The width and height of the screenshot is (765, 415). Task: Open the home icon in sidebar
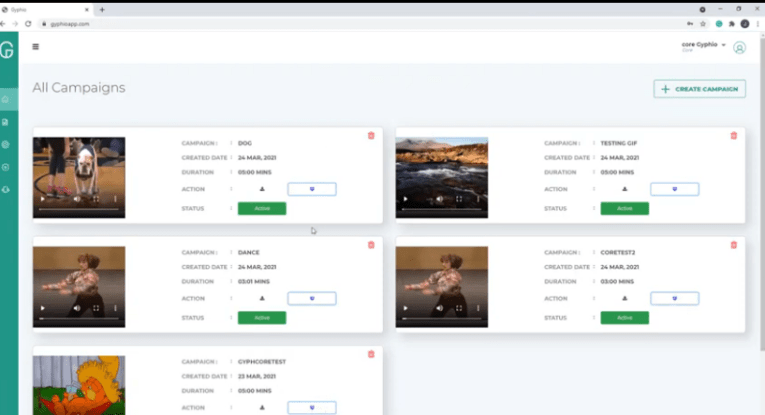(x=5, y=99)
